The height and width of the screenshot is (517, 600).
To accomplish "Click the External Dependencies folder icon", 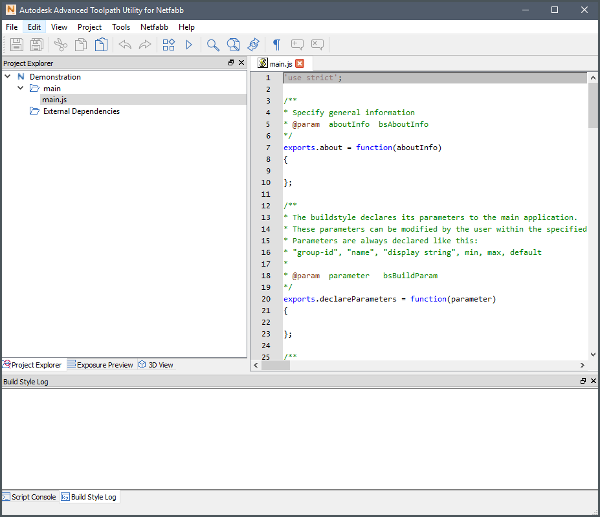I will point(34,111).
